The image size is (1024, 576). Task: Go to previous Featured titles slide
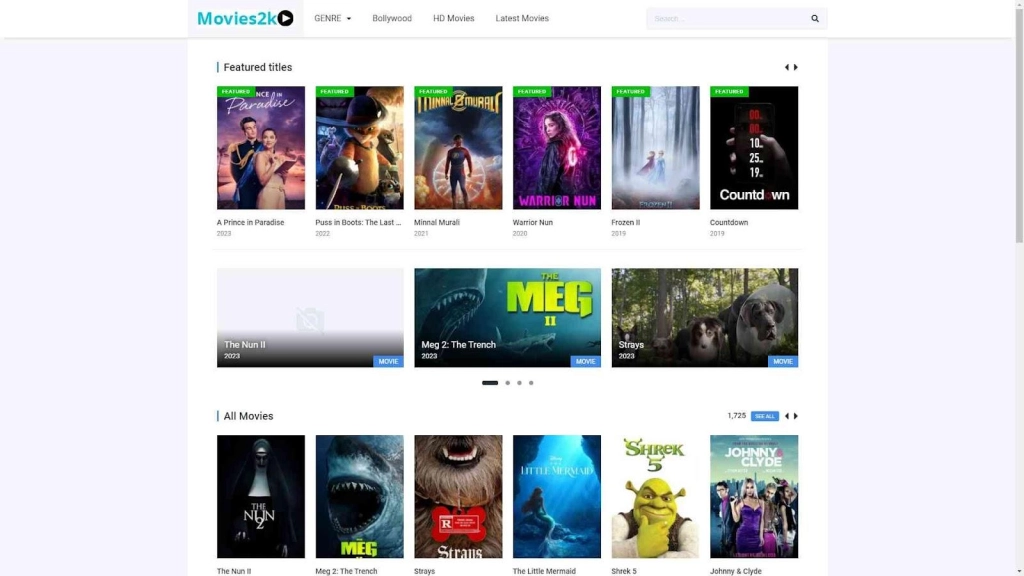pos(786,67)
